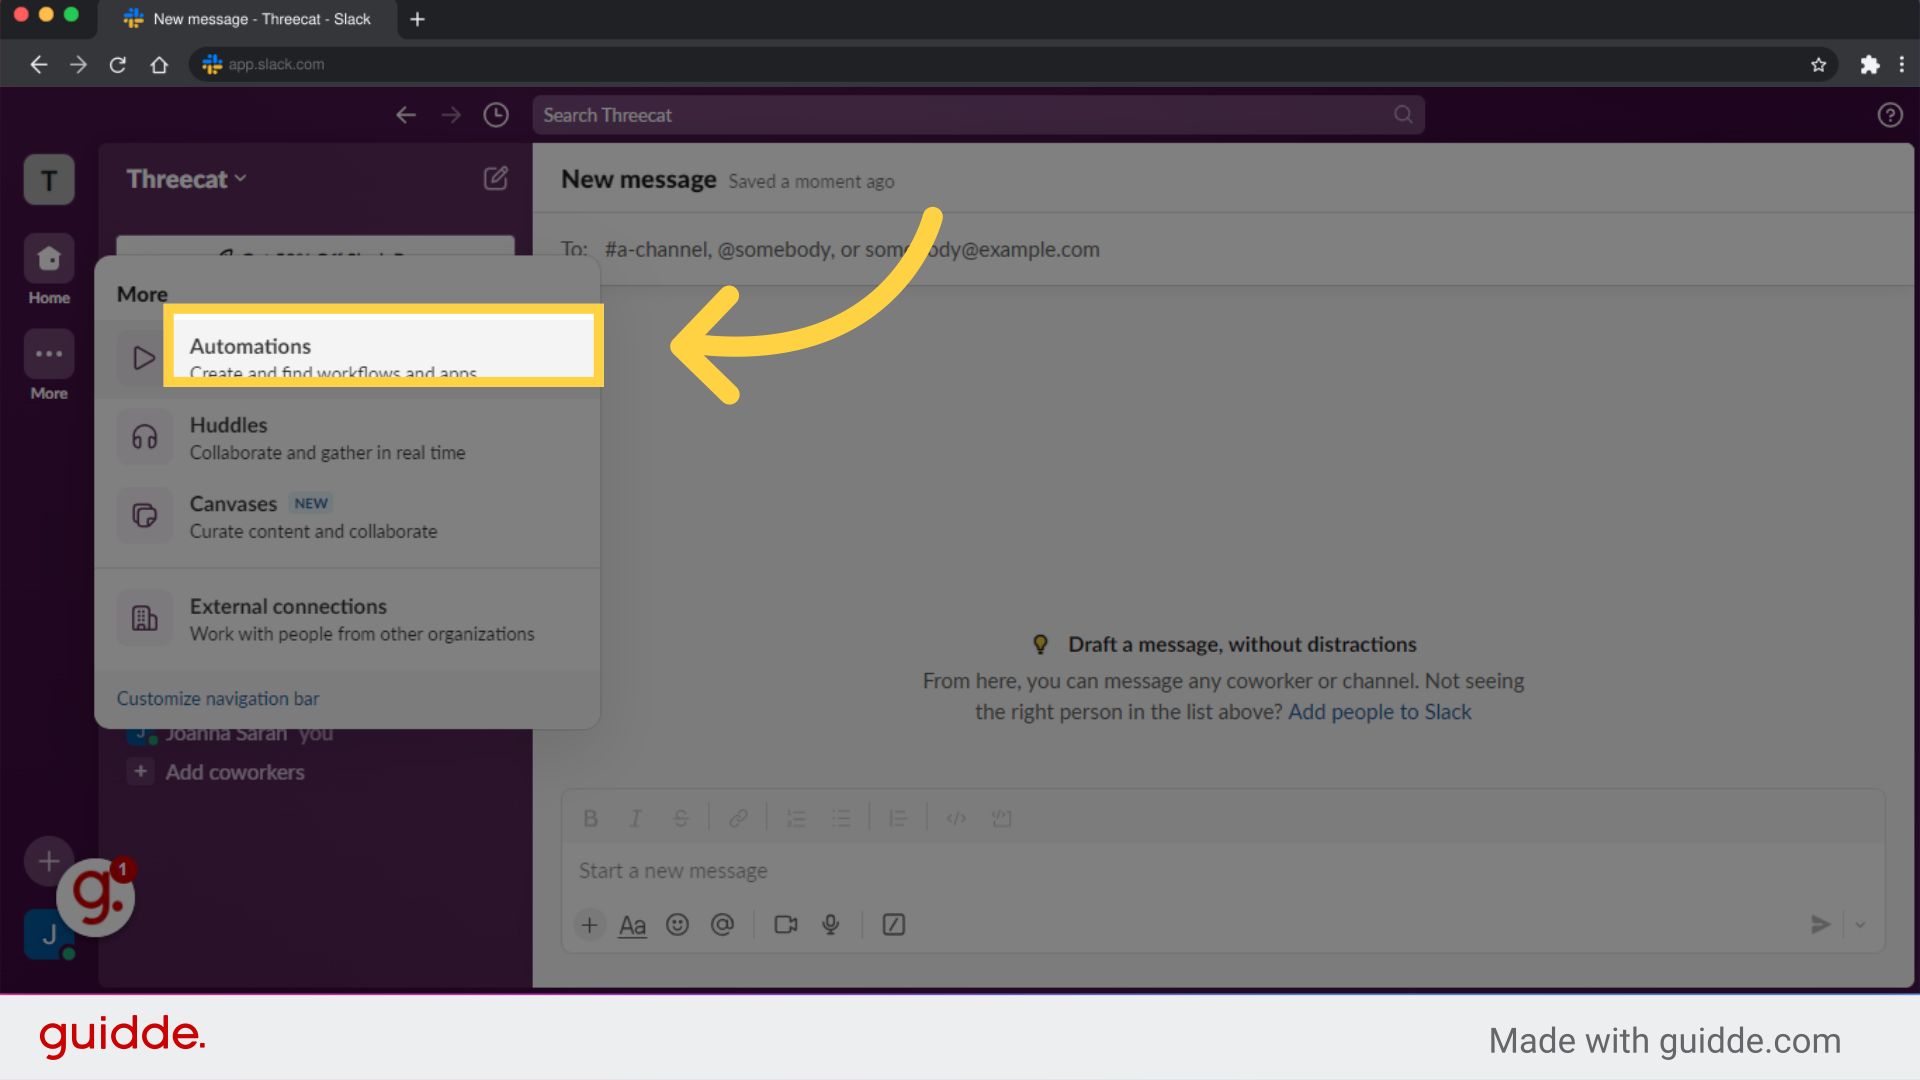
Task: Go back in Slack history
Action: [x=405, y=115]
